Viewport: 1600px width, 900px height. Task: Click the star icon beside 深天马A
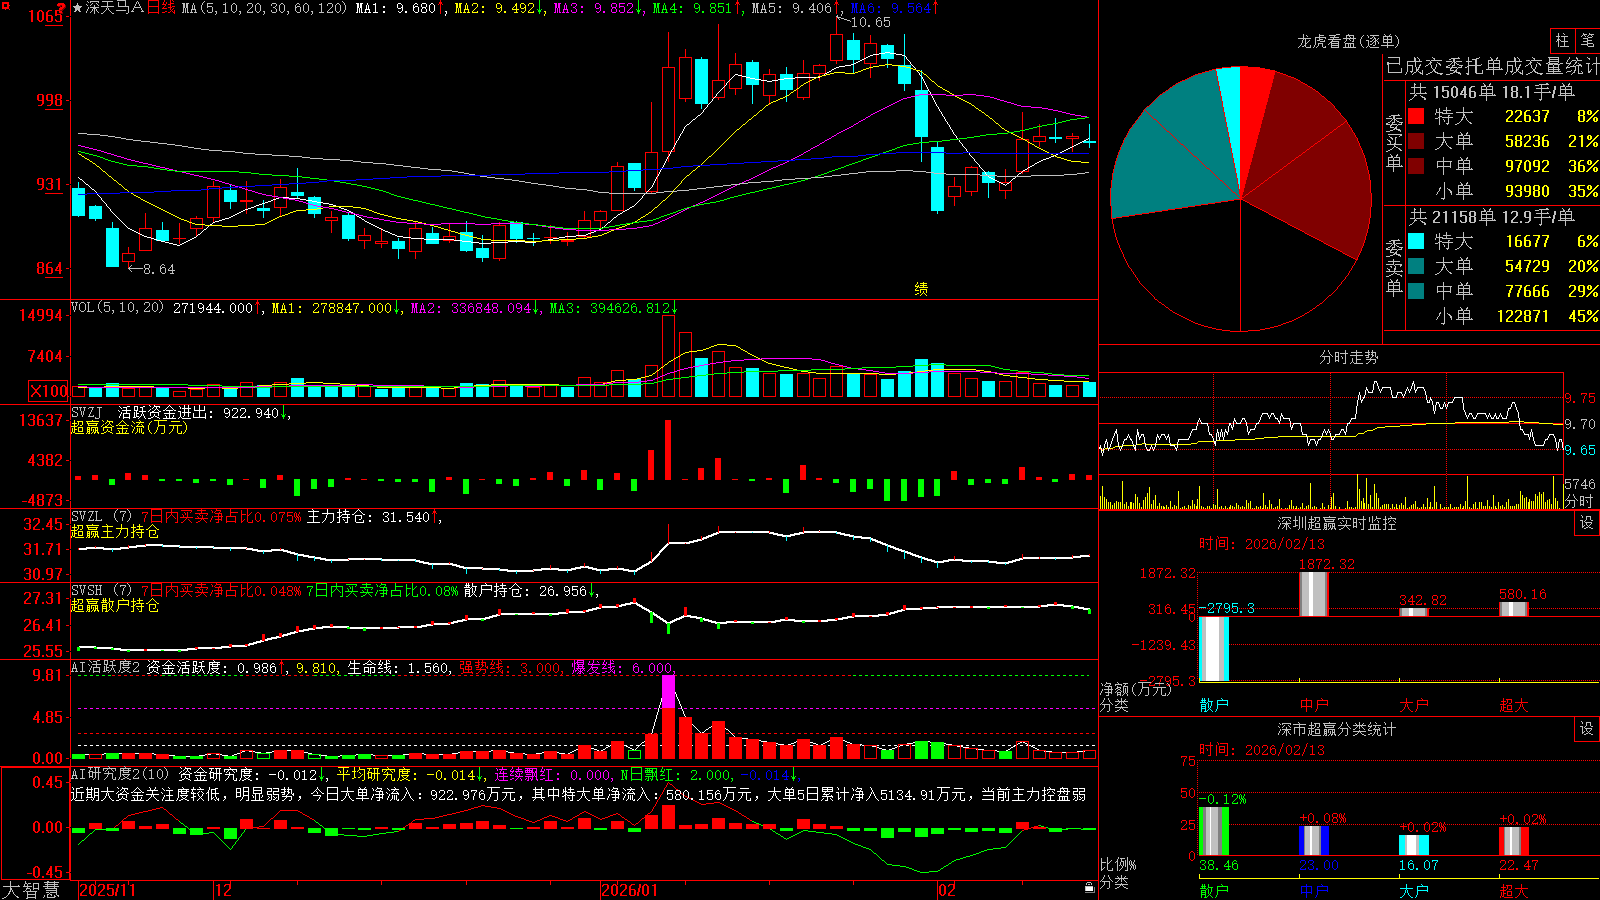(78, 8)
